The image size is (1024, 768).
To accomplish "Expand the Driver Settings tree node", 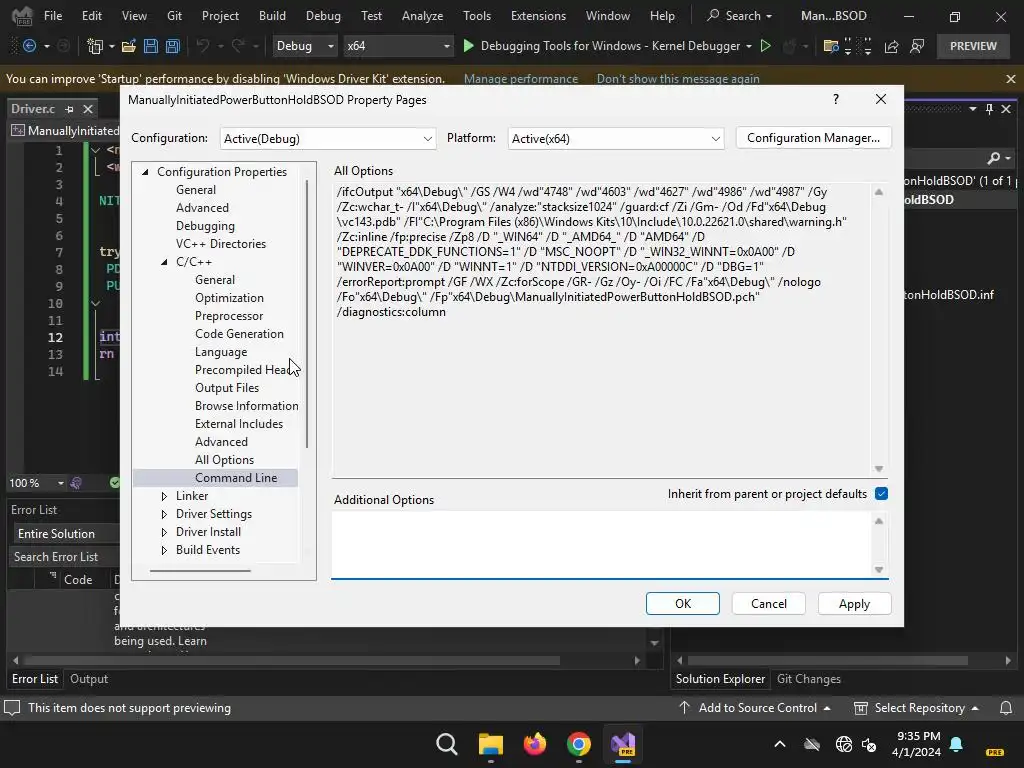I will pyautogui.click(x=164, y=514).
